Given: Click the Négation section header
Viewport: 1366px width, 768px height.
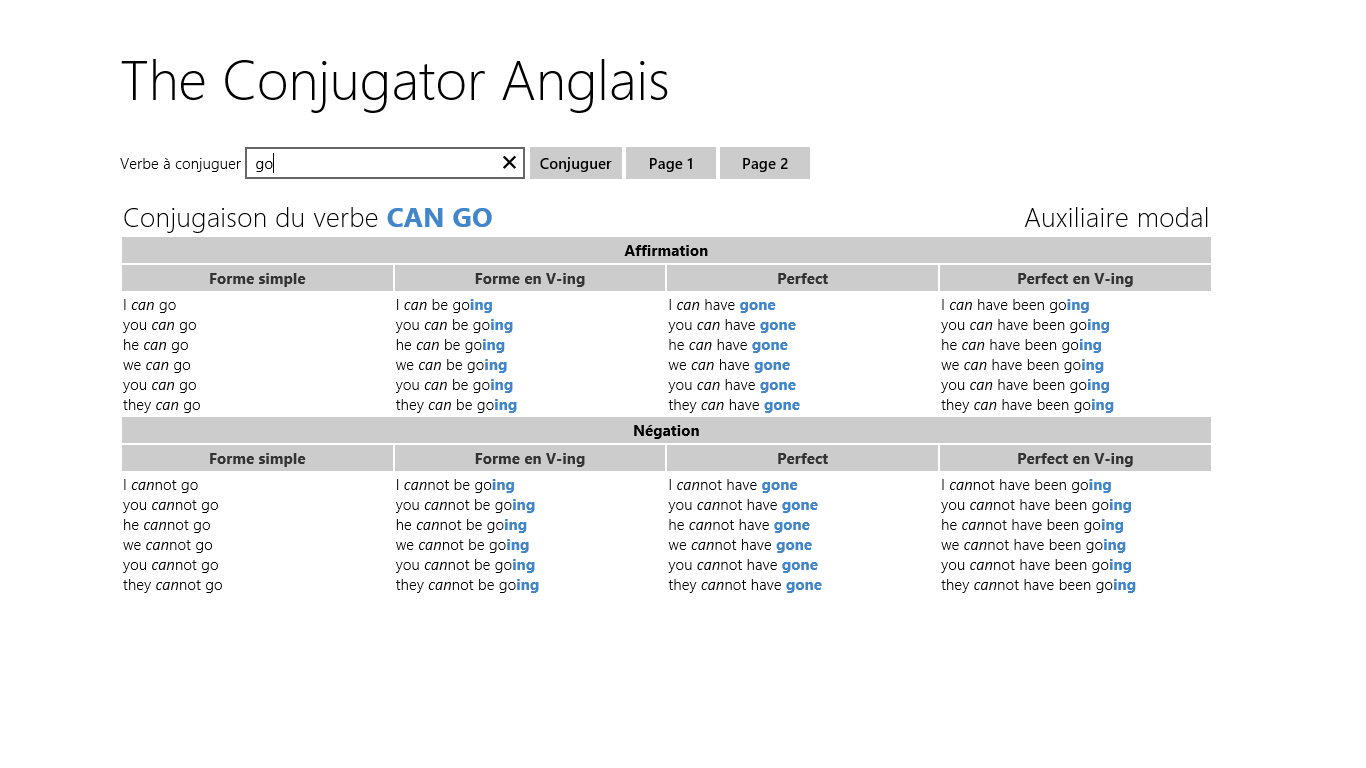Looking at the screenshot, I should pos(666,431).
